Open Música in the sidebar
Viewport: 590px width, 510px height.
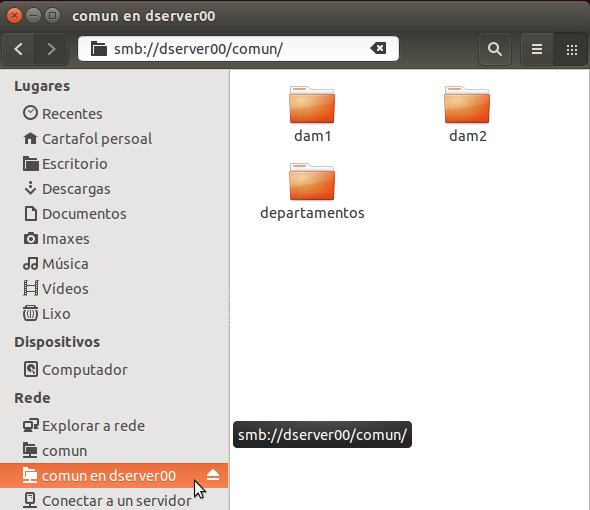pyautogui.click(x=114, y=263)
